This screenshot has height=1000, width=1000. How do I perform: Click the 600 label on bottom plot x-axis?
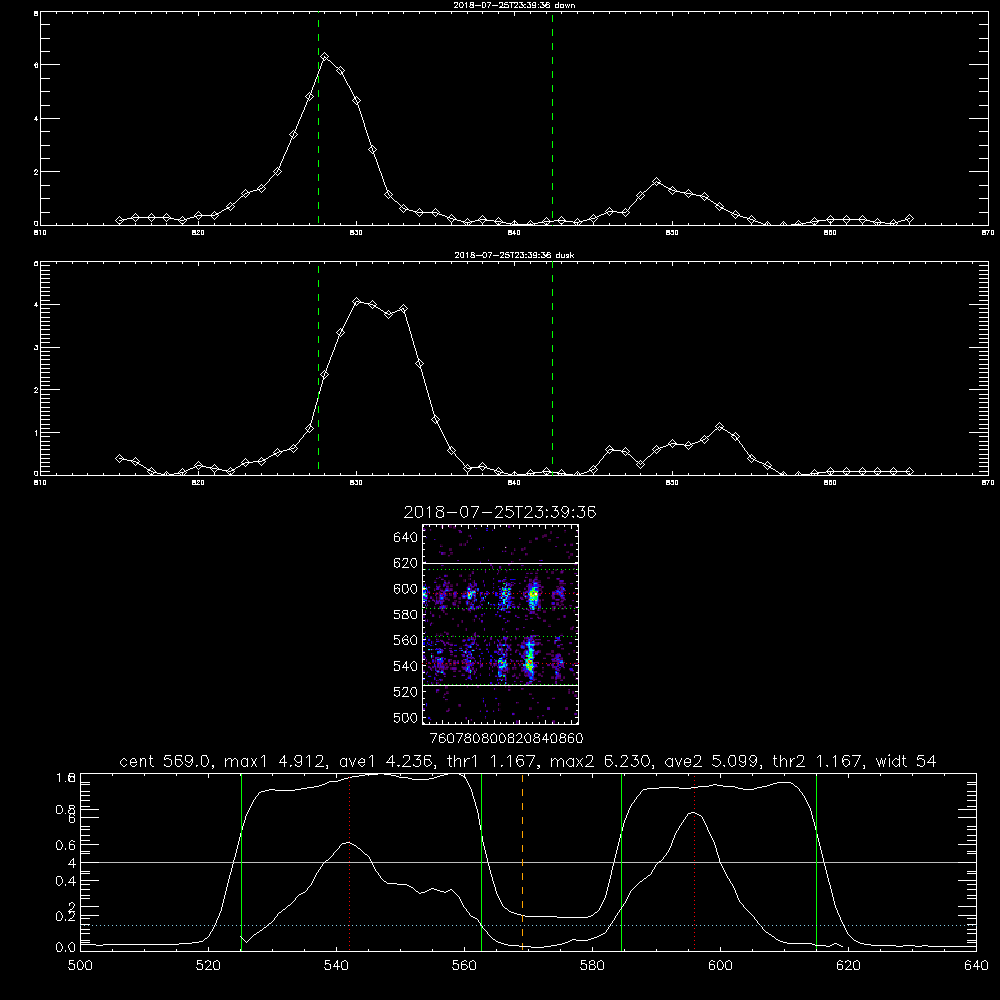pyautogui.click(x=720, y=966)
